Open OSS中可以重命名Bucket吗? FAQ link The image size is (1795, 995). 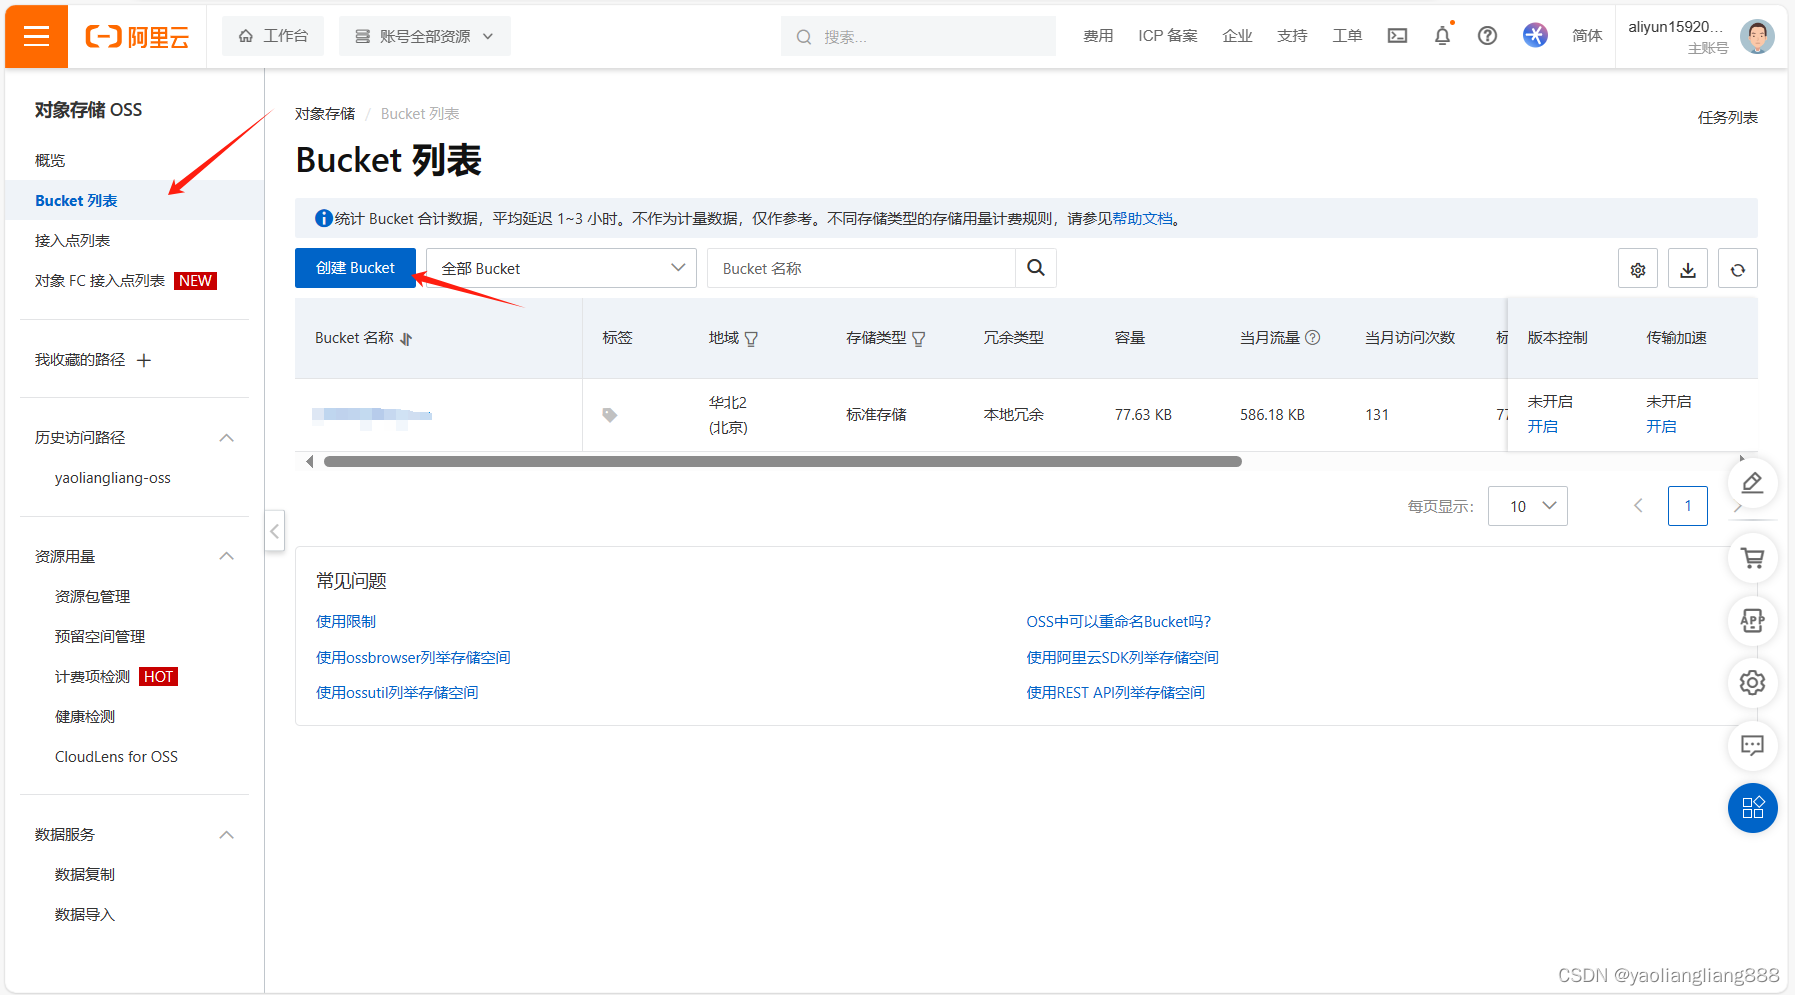click(1118, 621)
